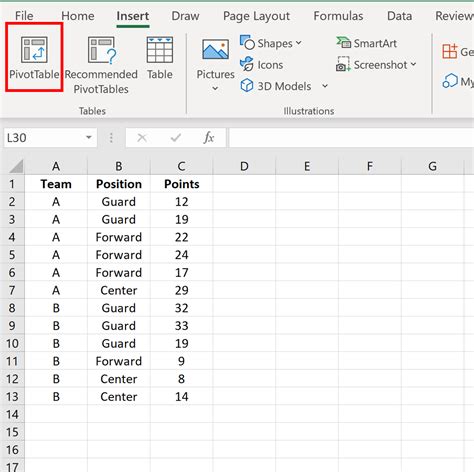This screenshot has height=472, width=474.
Task: Click the Center cell in row 13
Action: pos(119,396)
